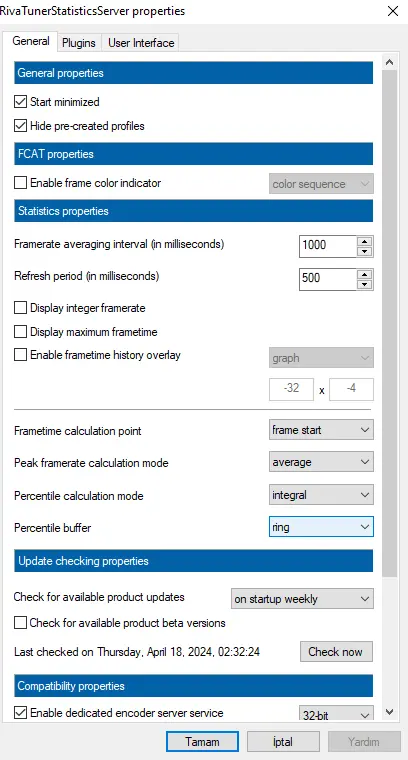Image resolution: width=408 pixels, height=760 pixels.
Task: Click Check for available product updates label
Action: 99,597
